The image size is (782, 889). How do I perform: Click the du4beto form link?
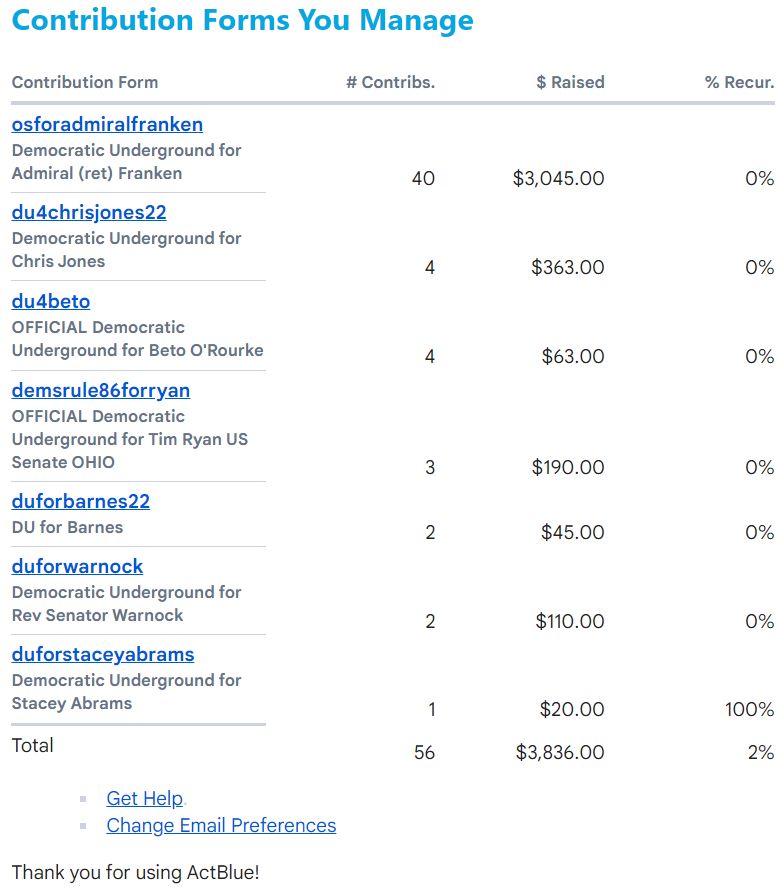coord(51,302)
